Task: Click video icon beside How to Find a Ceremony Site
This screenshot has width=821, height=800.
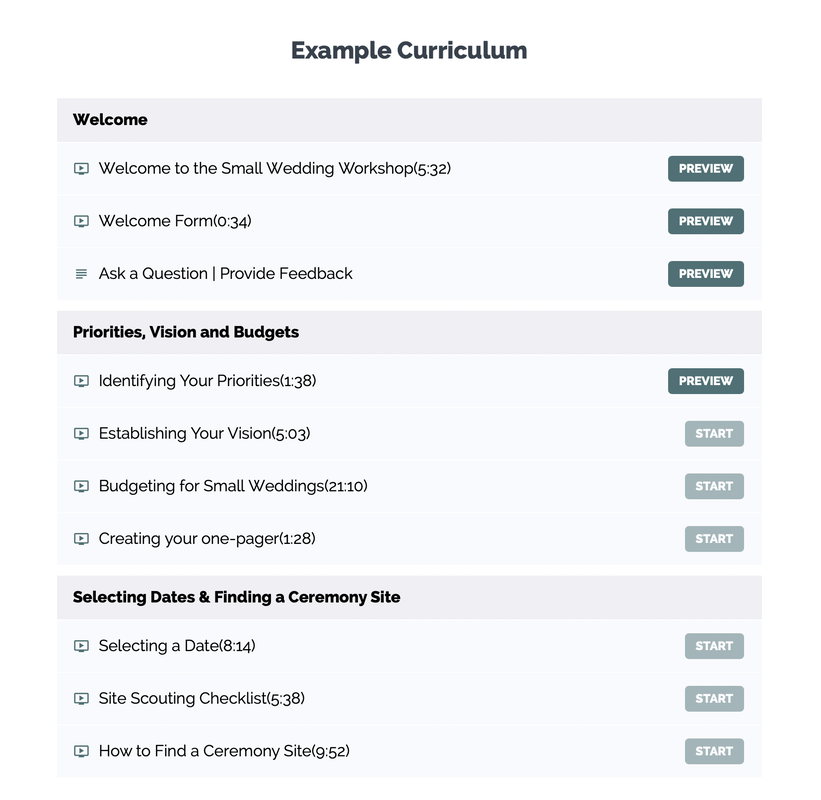Action: coord(81,752)
